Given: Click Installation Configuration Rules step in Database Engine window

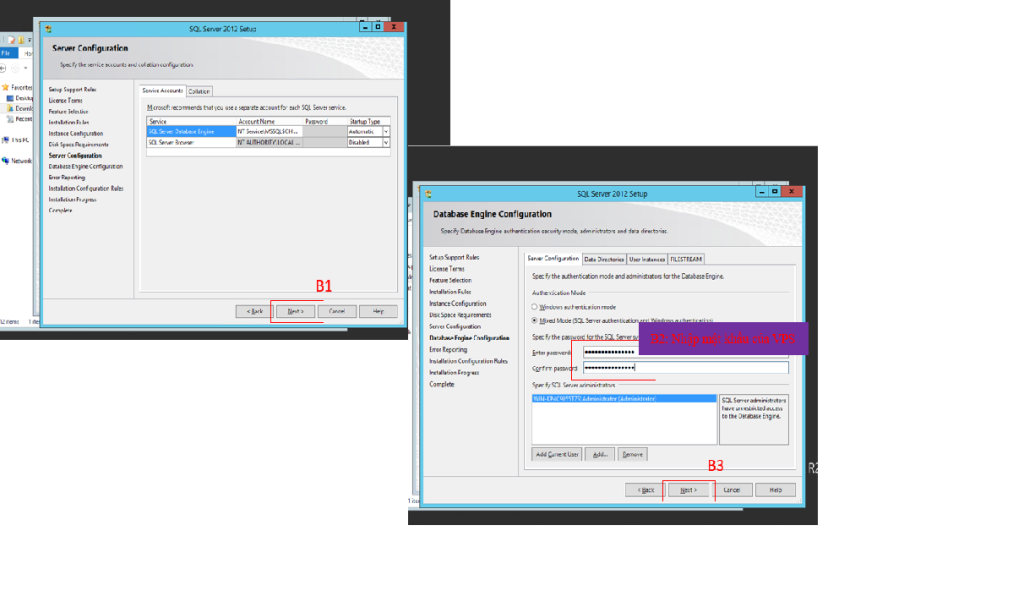Looking at the screenshot, I should 468,361.
